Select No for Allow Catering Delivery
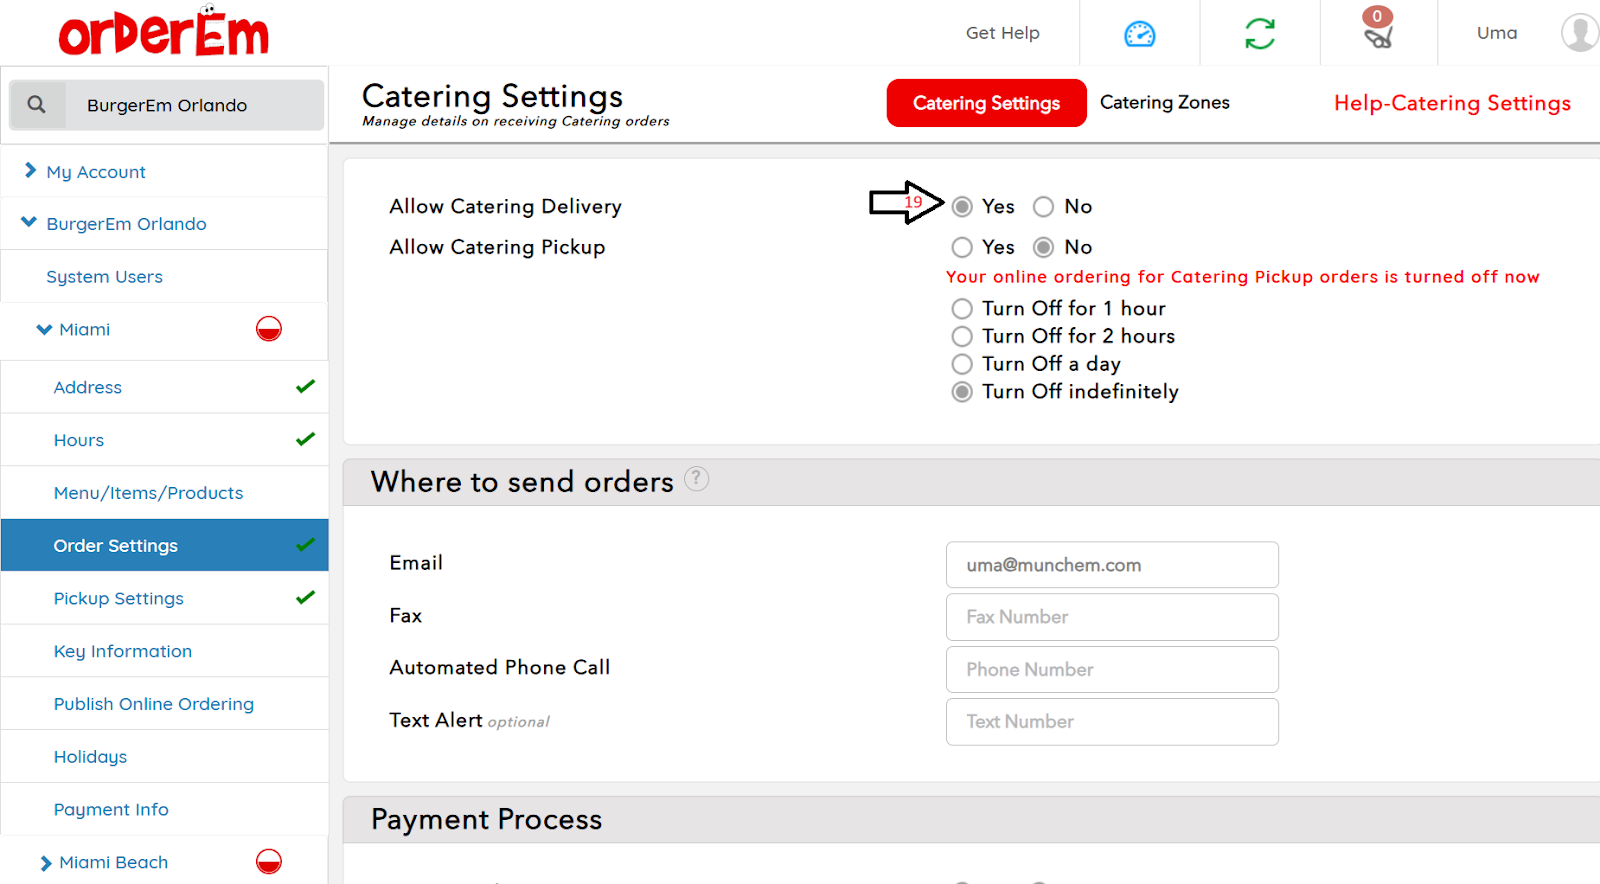 click(x=1044, y=207)
